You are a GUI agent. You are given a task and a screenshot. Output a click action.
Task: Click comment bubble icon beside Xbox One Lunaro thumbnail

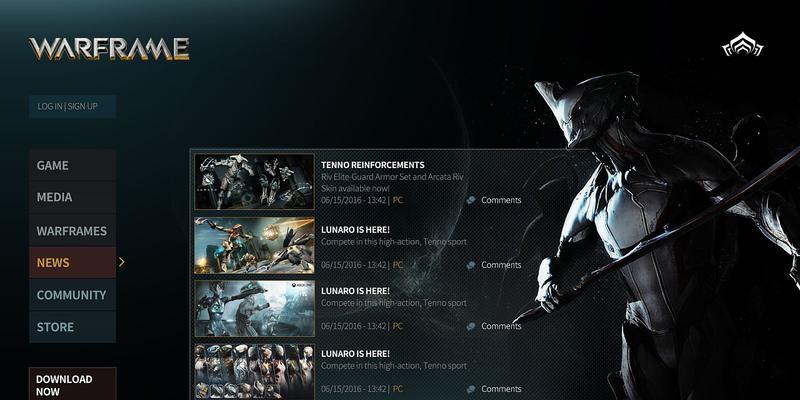click(471, 326)
